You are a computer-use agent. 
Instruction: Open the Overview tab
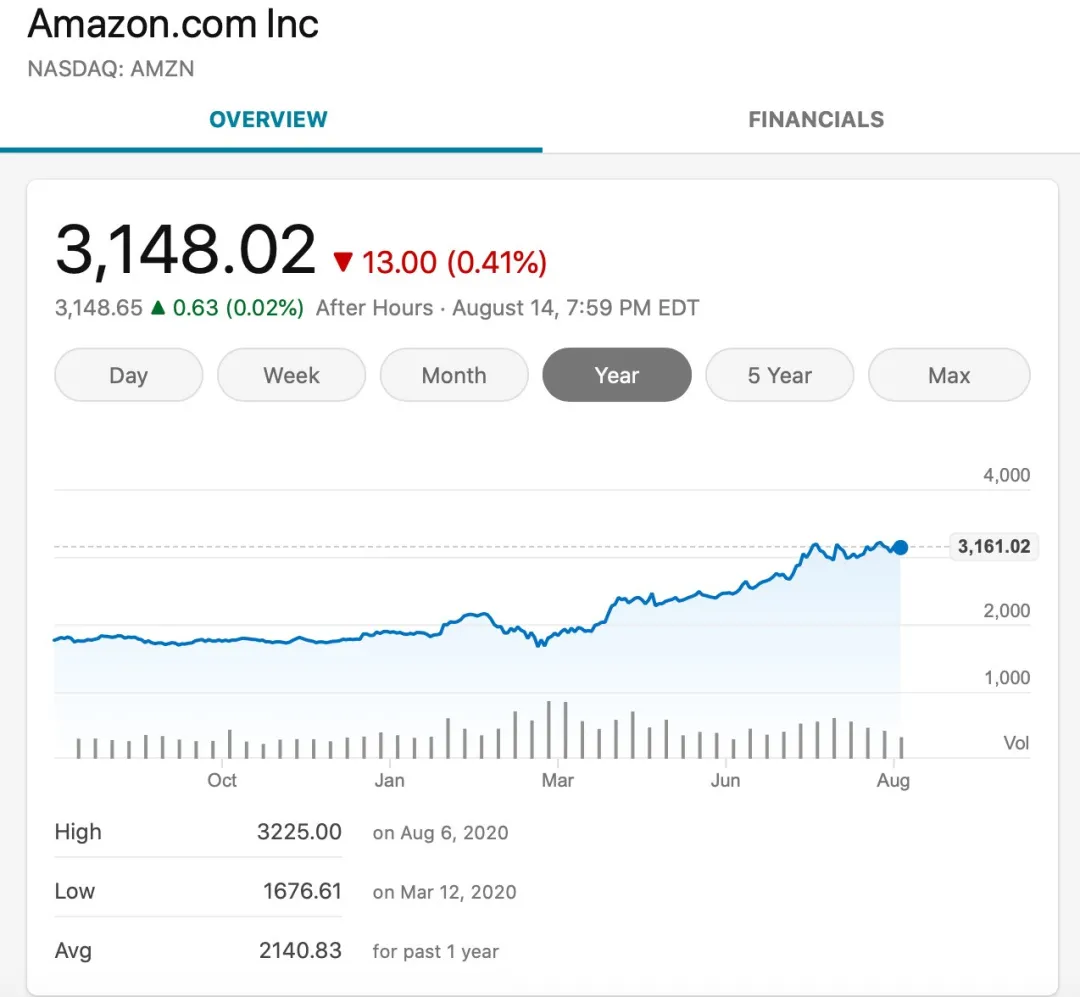(268, 120)
